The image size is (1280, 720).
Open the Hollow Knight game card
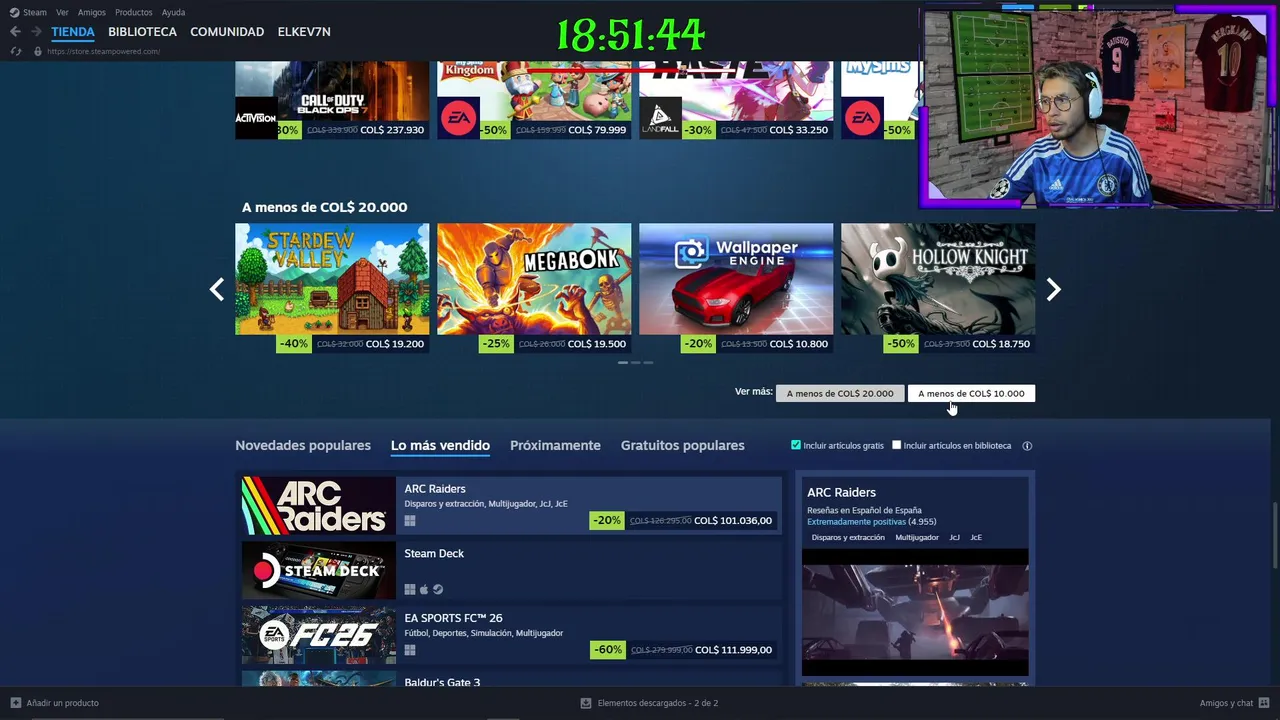pos(938,288)
